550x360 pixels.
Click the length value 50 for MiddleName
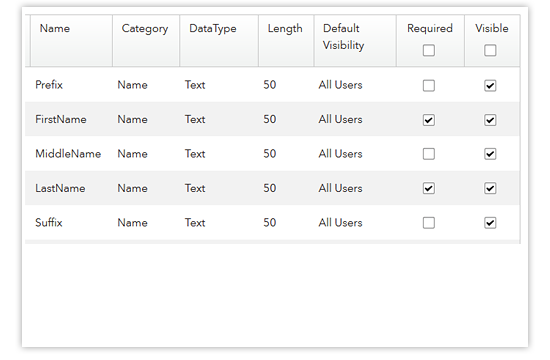click(270, 154)
